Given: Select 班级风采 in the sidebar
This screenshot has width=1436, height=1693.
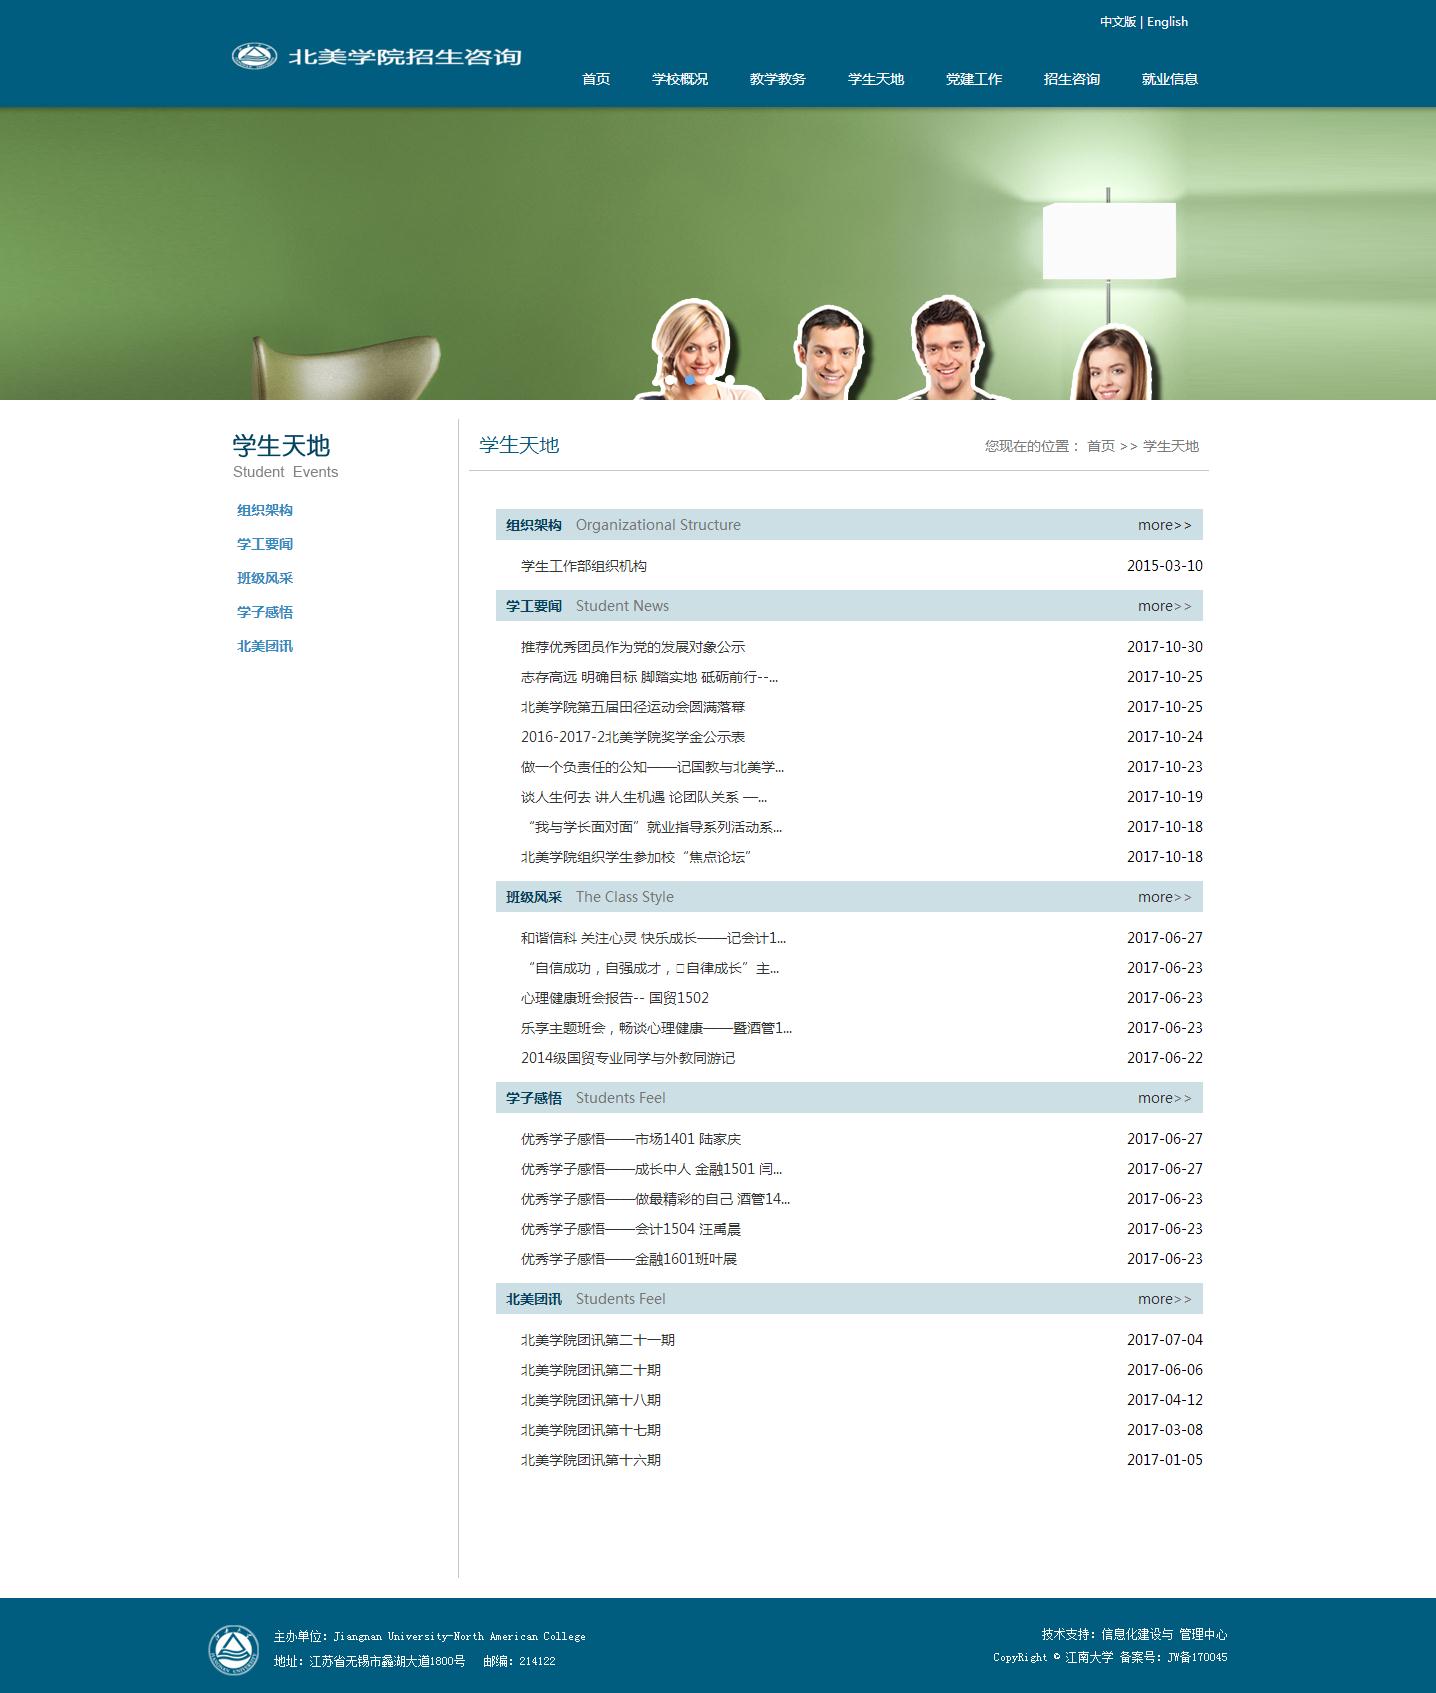Looking at the screenshot, I should click(x=265, y=578).
